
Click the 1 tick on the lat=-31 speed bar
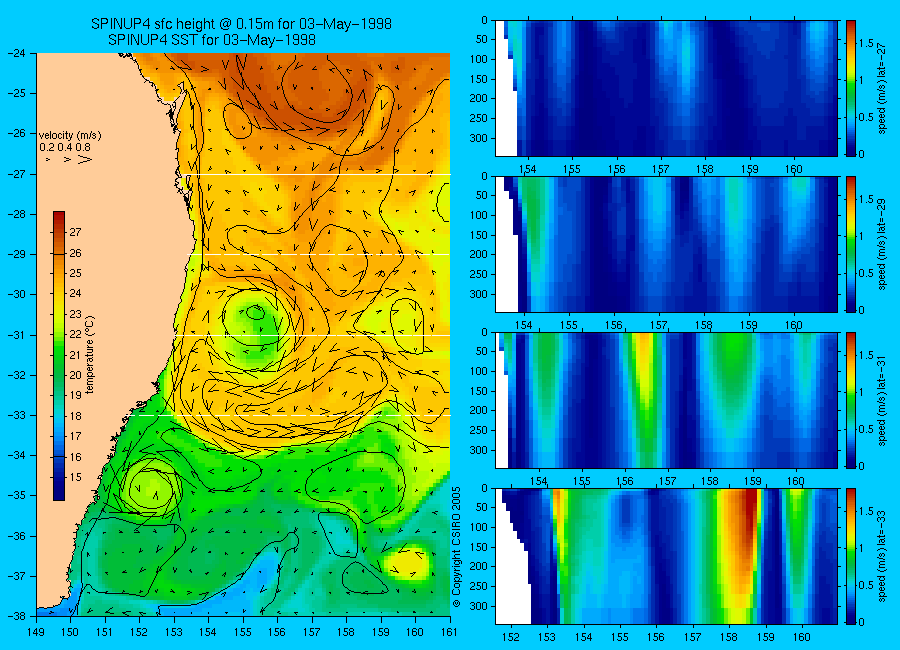(861, 392)
